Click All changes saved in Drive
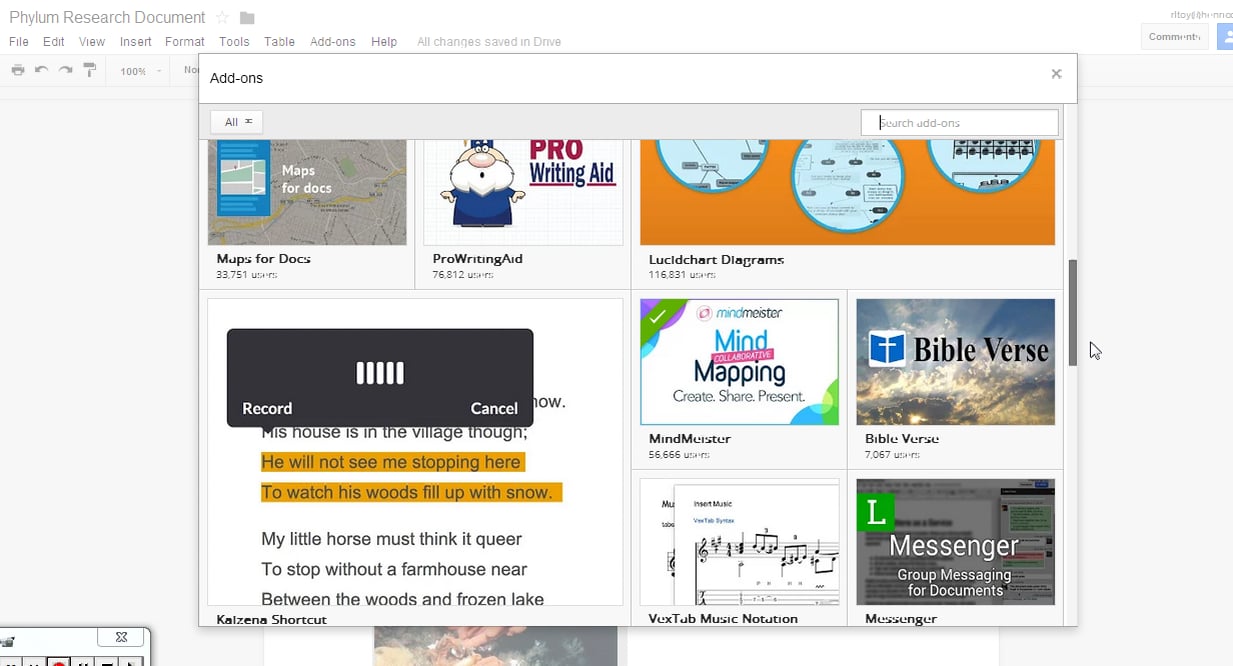This screenshot has width=1233, height=666. [x=489, y=42]
